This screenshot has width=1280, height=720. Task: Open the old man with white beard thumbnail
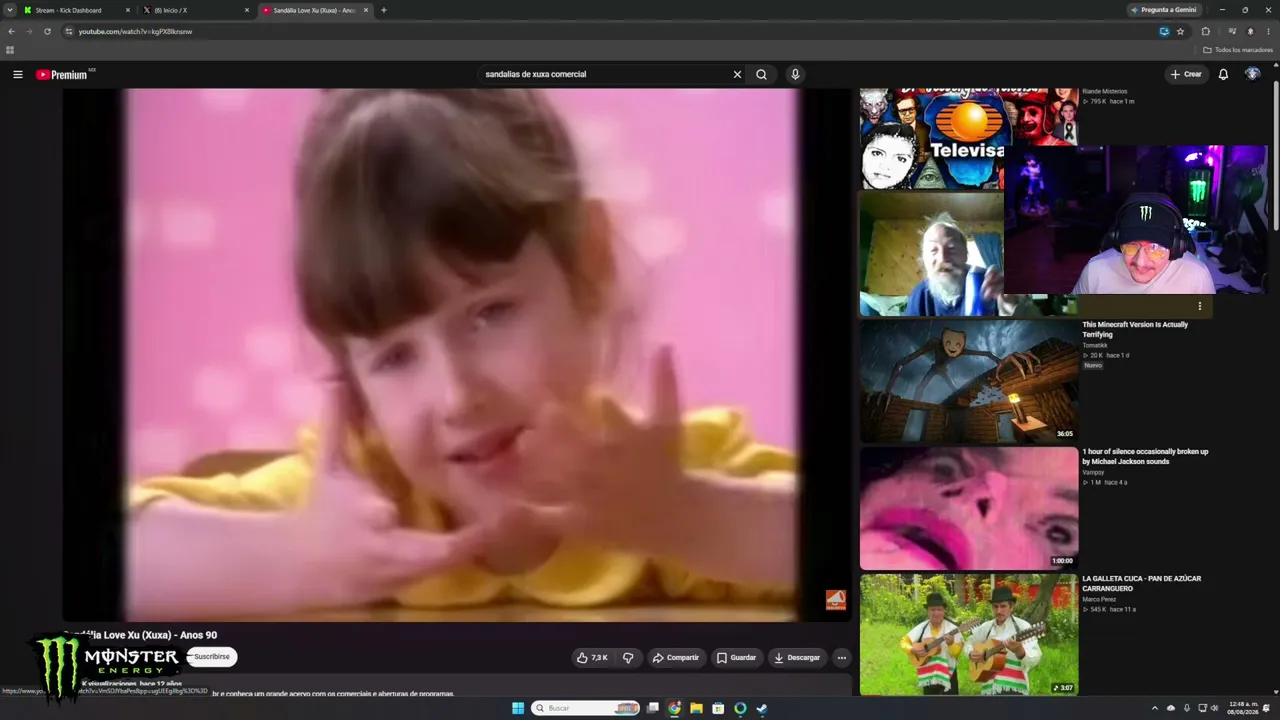coord(932,254)
